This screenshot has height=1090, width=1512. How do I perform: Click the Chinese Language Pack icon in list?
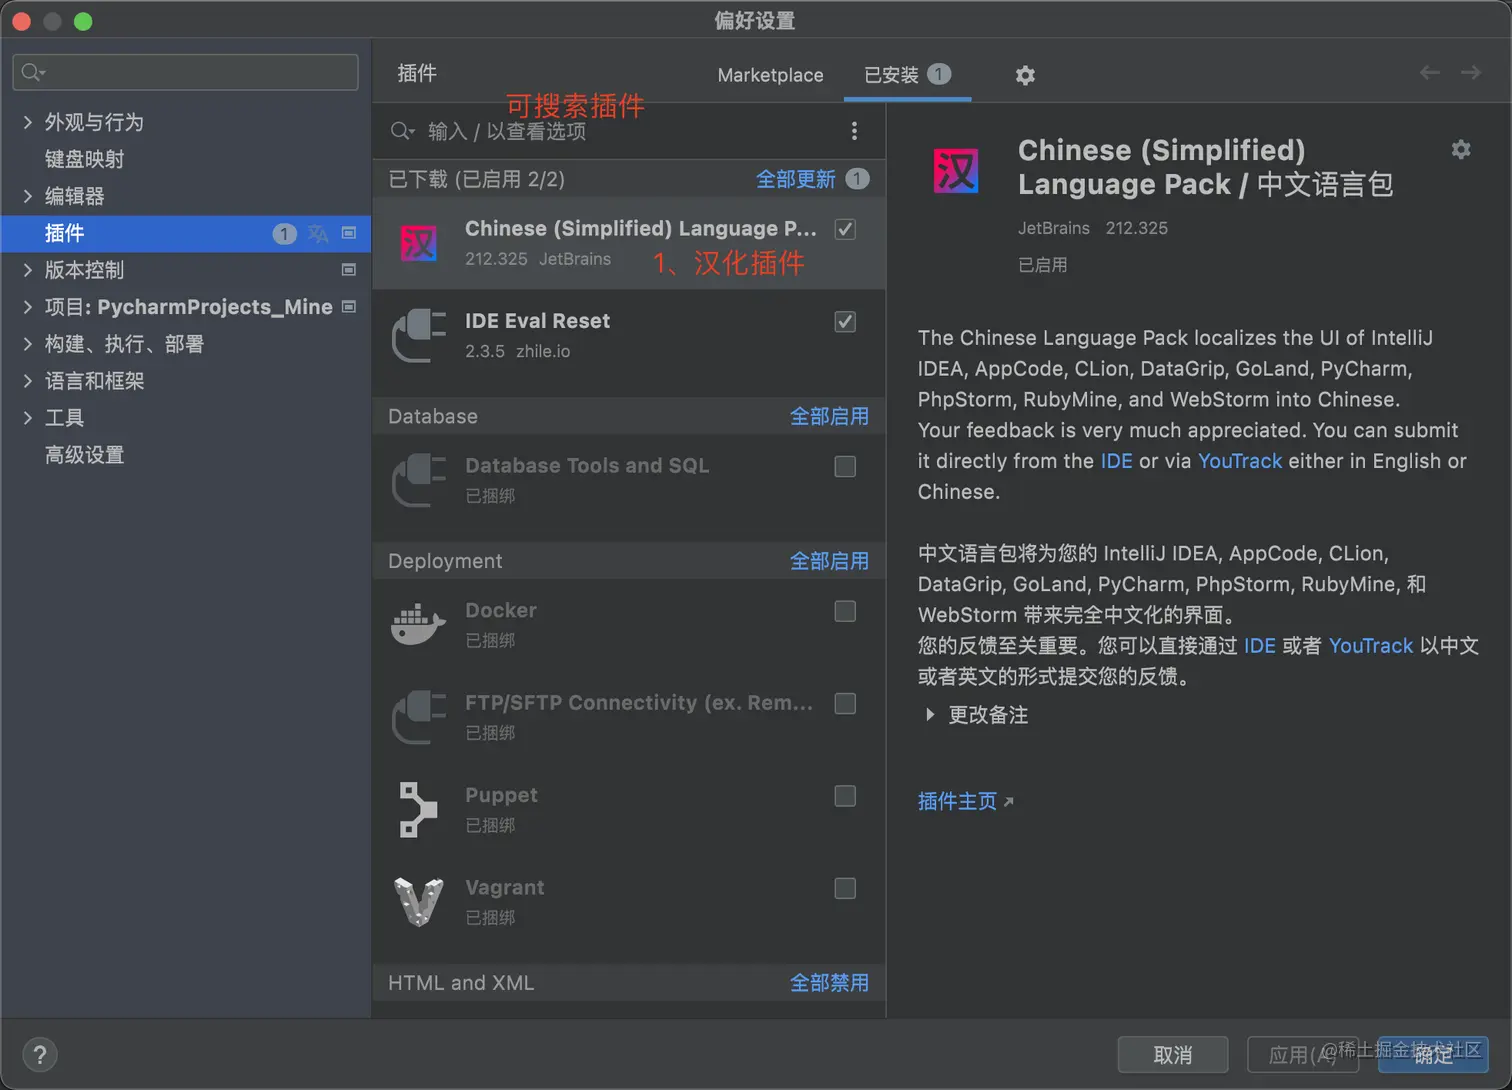[418, 243]
